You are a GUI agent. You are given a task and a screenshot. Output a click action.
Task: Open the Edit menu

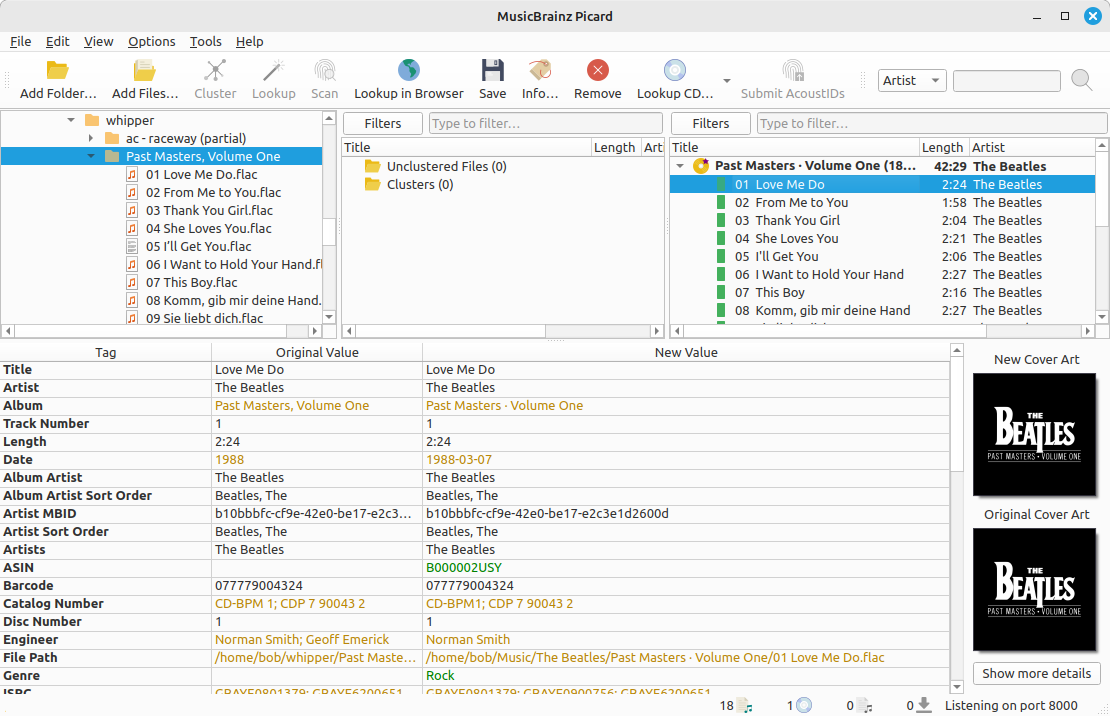click(x=57, y=42)
